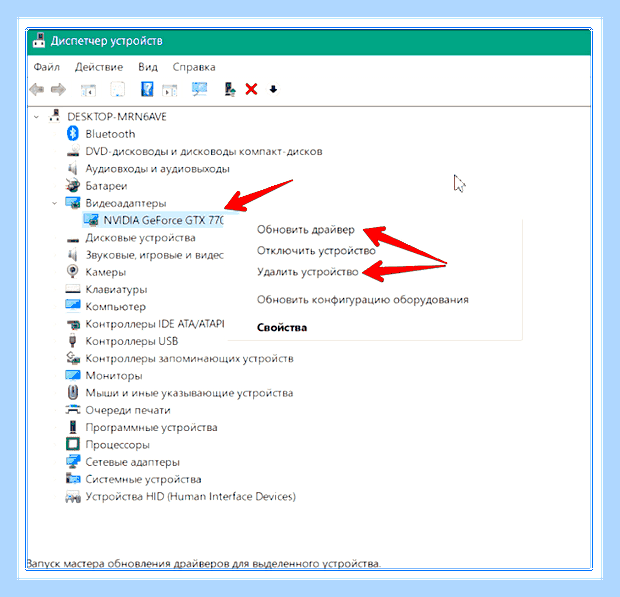The image size is (620, 597).
Task: Click the Update driver toolbar icon
Action: [x=230, y=89]
